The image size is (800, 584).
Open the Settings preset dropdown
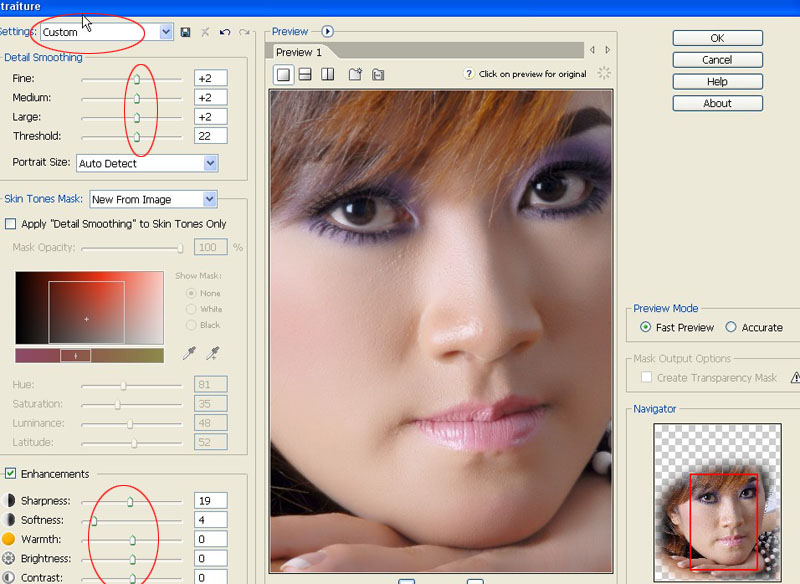point(166,32)
